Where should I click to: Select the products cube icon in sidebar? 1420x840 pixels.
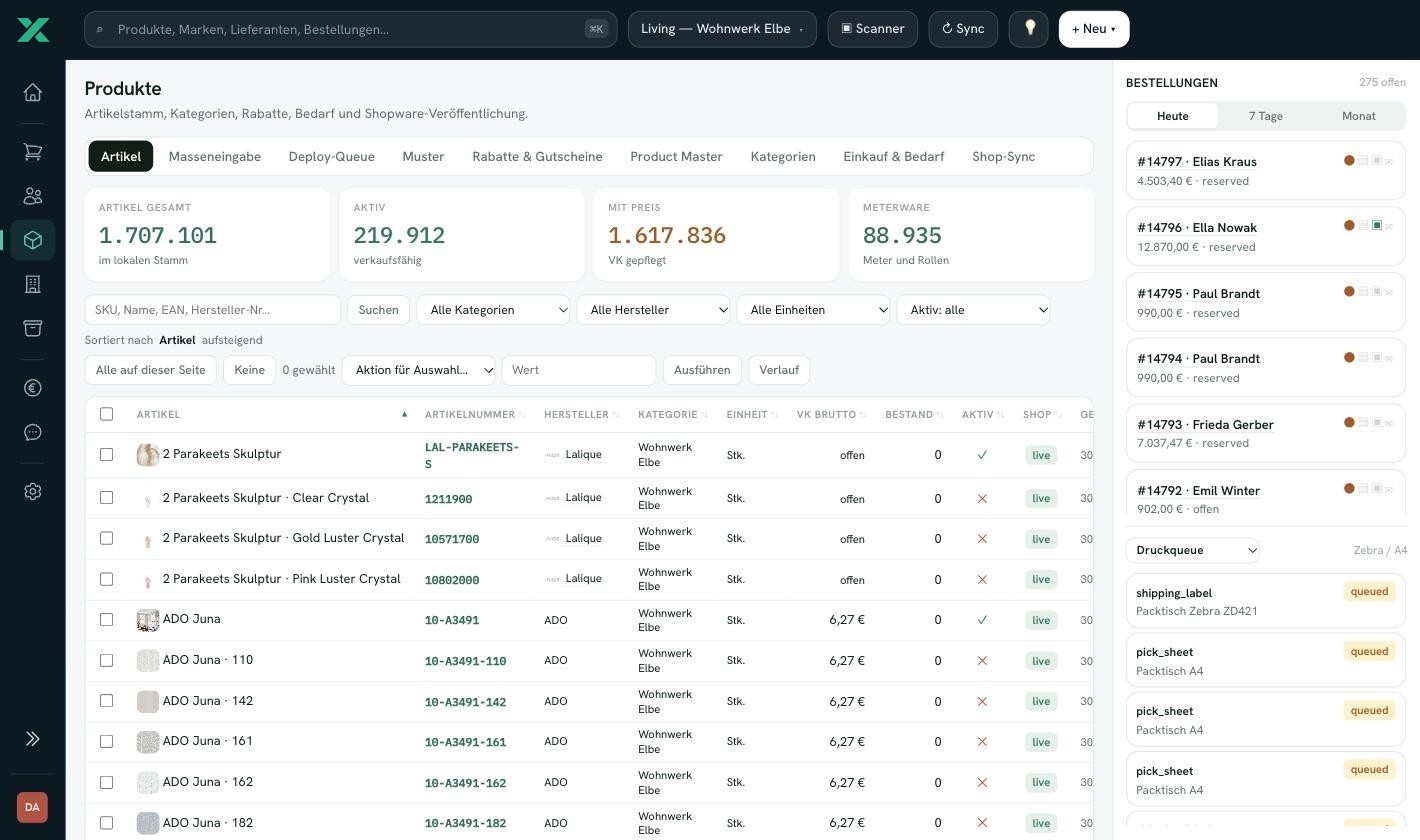coord(33,240)
